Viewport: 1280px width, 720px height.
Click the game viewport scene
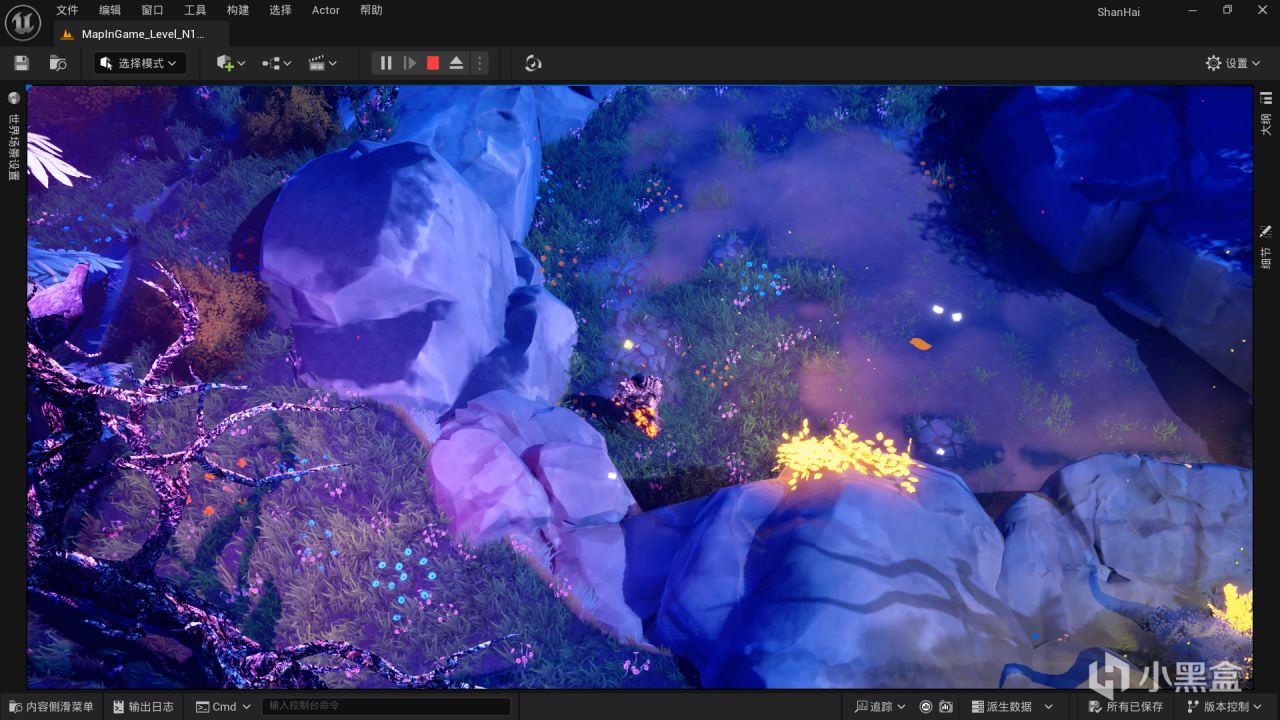tap(640, 387)
